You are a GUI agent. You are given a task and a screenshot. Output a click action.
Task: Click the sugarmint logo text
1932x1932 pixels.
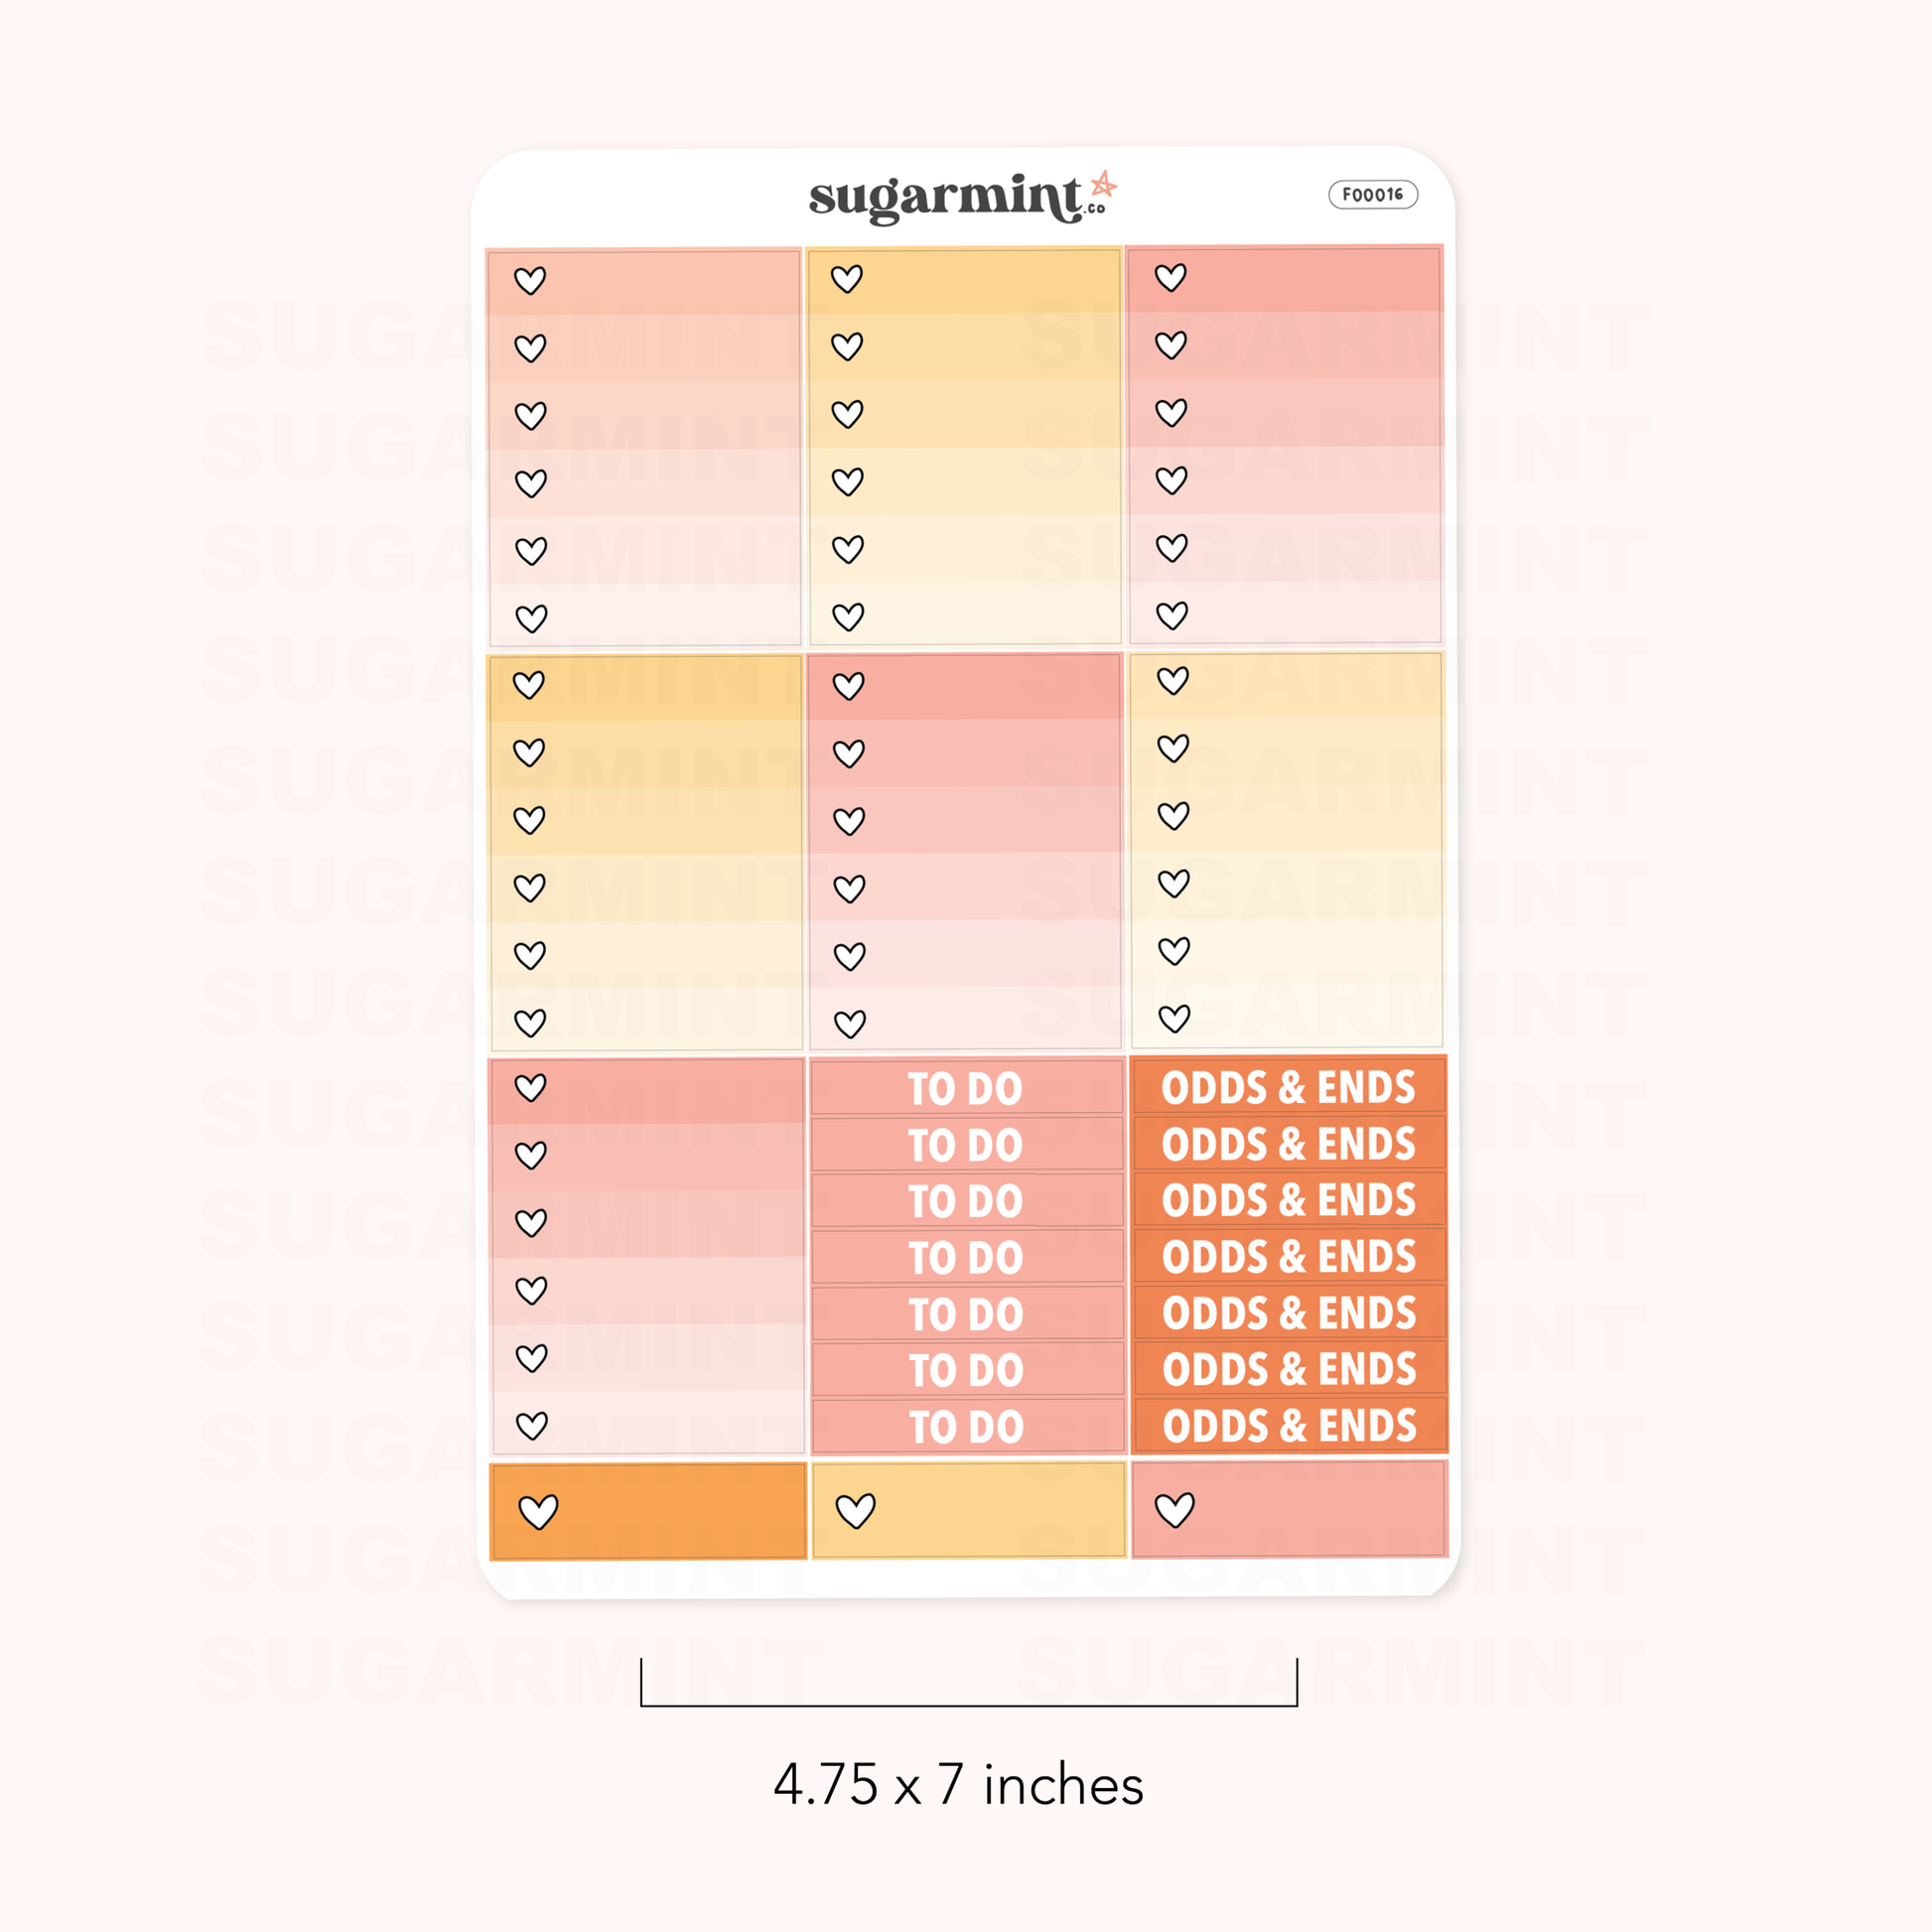coord(945,198)
